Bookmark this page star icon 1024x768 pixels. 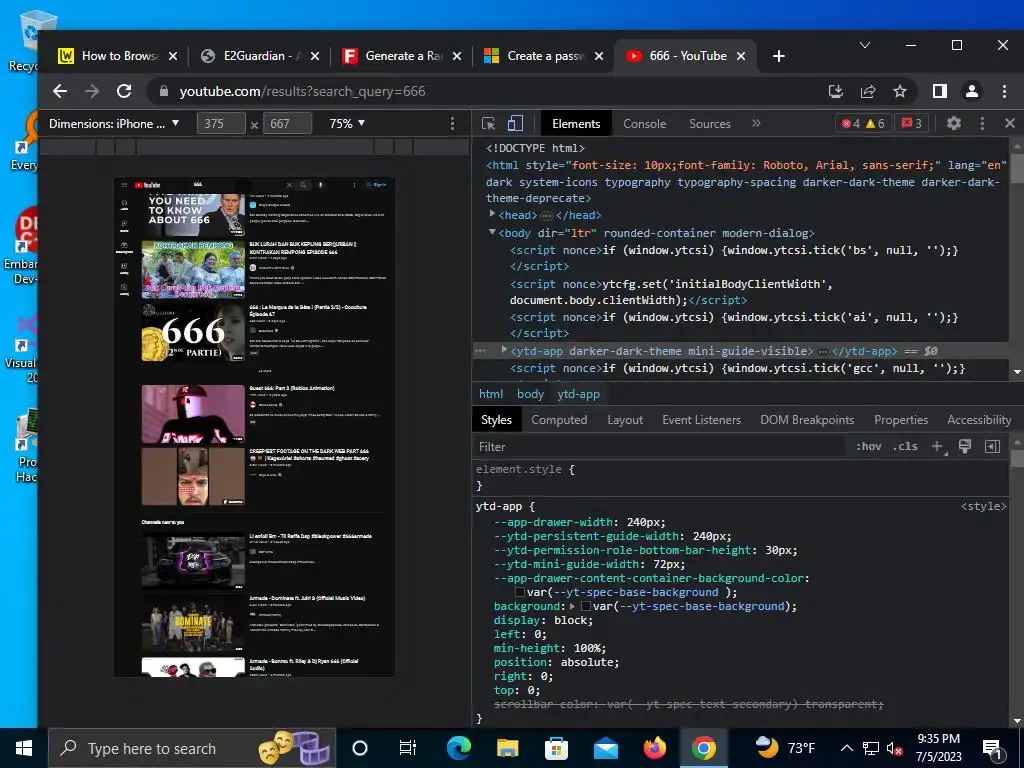(x=900, y=91)
